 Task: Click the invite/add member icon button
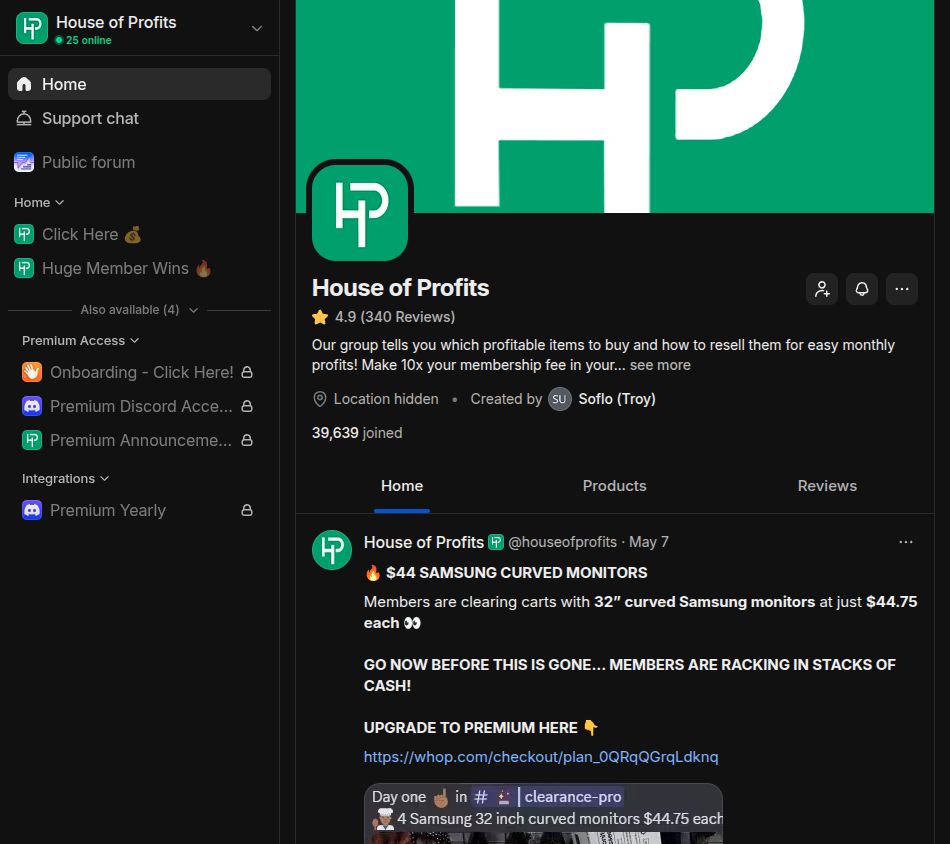(x=822, y=289)
